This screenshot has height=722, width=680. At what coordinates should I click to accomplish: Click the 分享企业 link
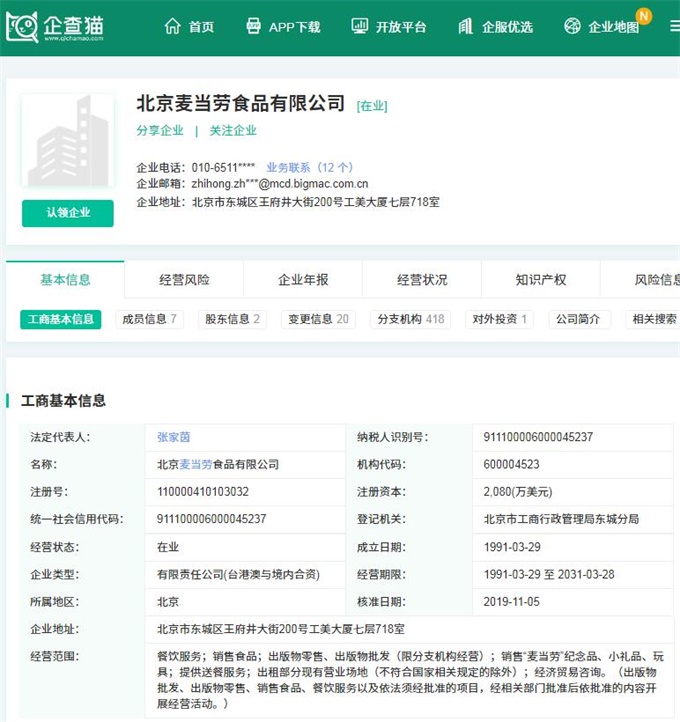point(160,131)
